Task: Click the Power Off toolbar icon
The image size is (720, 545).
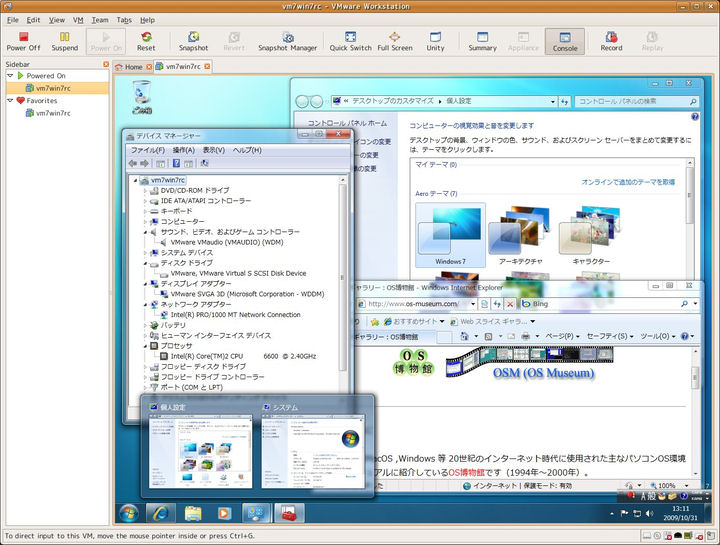Action: pos(23,41)
